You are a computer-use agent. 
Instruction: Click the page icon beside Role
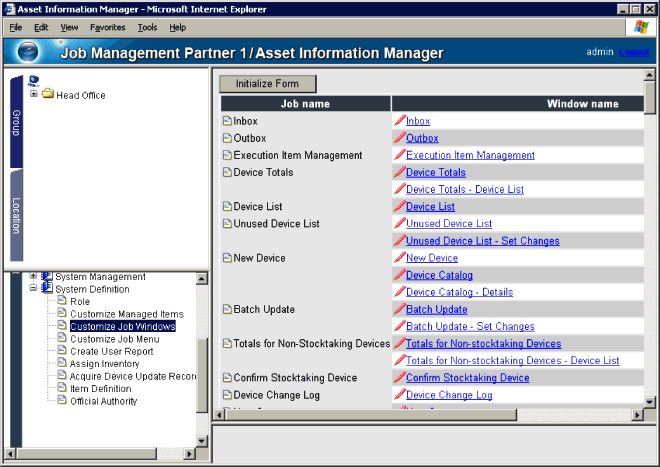pos(62,301)
